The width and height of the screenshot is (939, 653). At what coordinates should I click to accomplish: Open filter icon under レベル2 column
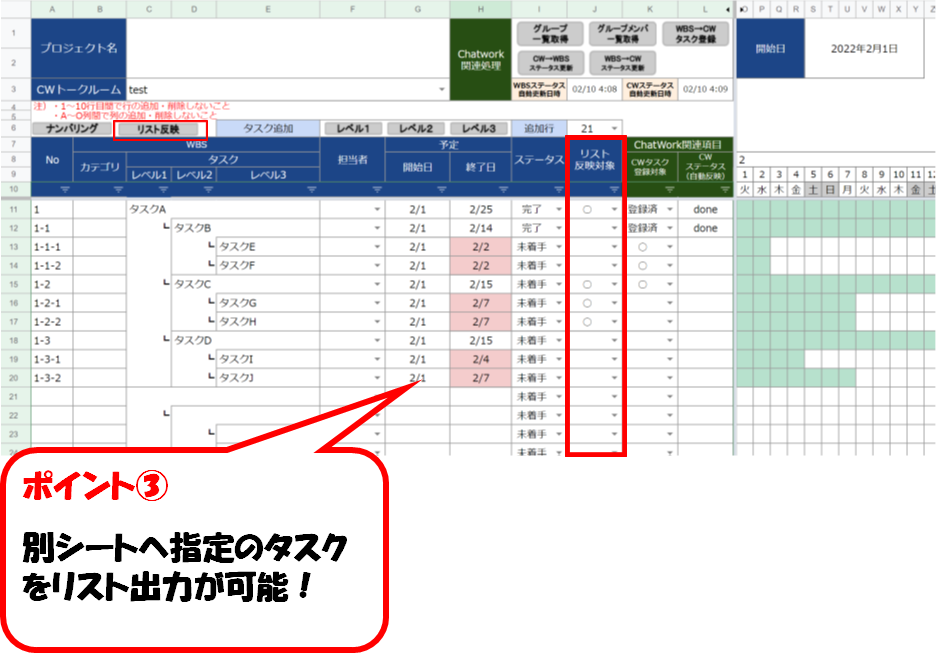(208, 189)
